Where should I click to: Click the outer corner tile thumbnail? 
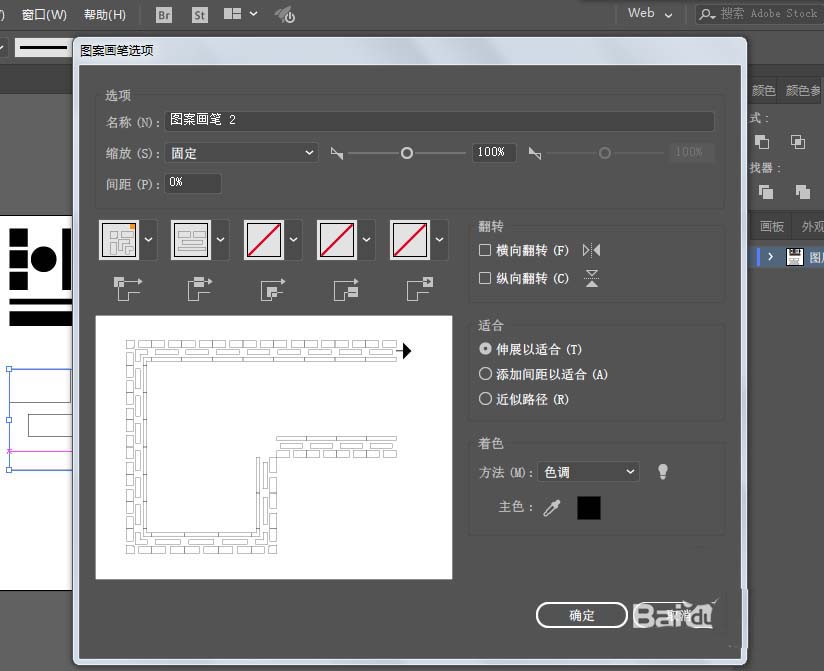pos(119,240)
